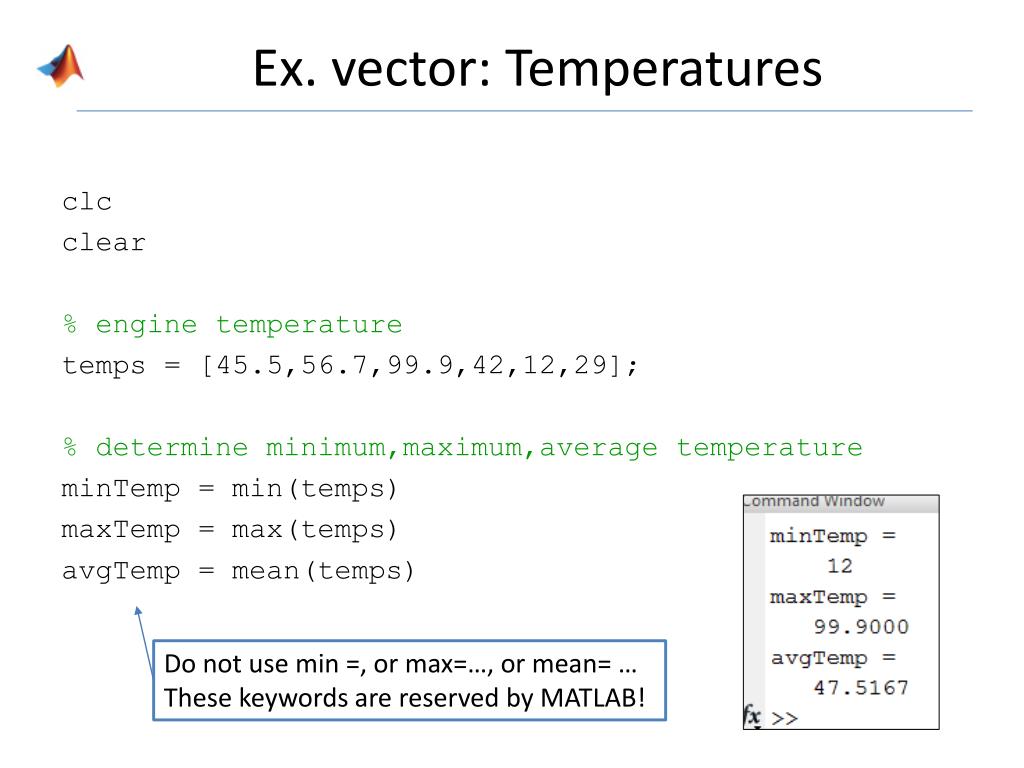Click the maxTemp = label in Command Window
This screenshot has width=1024, height=768.
(833, 597)
